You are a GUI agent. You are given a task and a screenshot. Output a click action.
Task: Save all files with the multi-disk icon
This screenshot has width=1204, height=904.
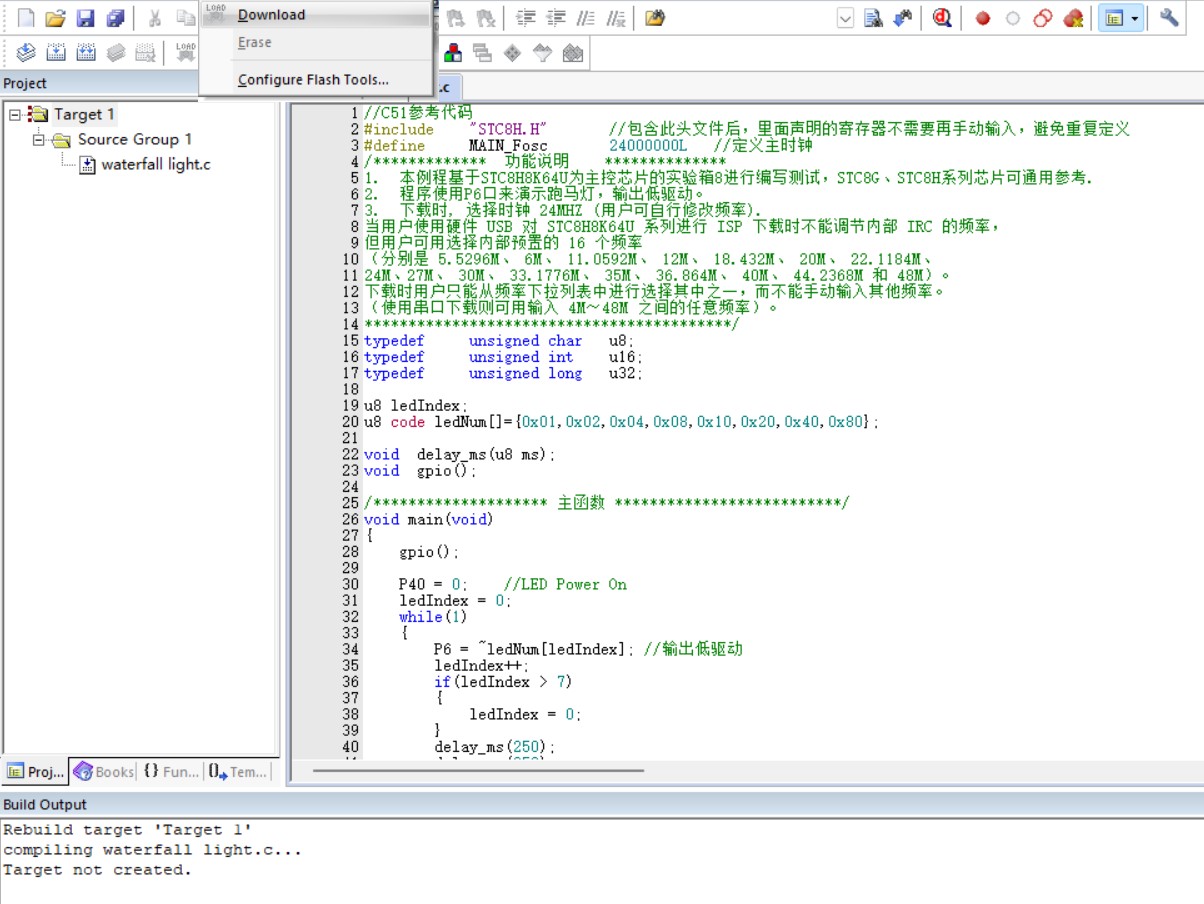(116, 18)
